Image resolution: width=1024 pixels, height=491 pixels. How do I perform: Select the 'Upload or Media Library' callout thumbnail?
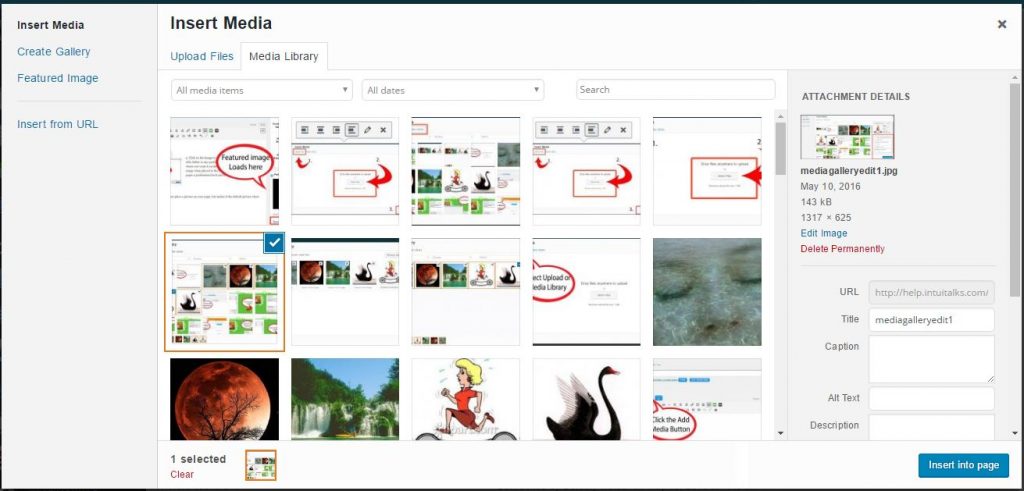(586, 292)
